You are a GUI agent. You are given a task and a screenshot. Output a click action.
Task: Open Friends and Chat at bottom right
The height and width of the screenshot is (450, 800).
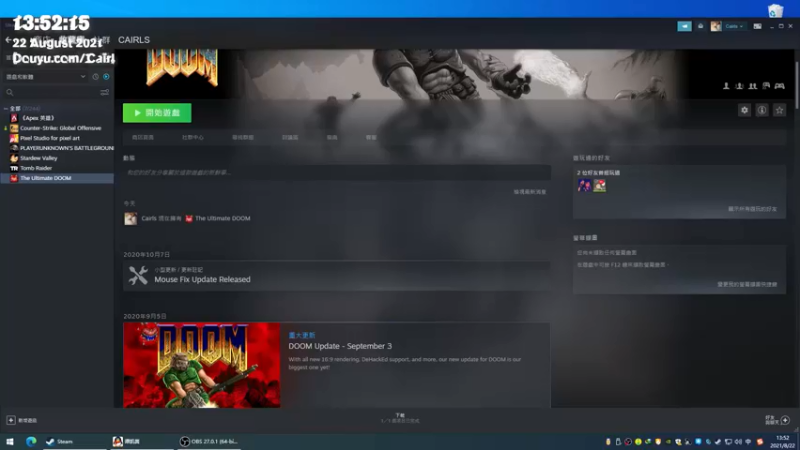pos(777,420)
